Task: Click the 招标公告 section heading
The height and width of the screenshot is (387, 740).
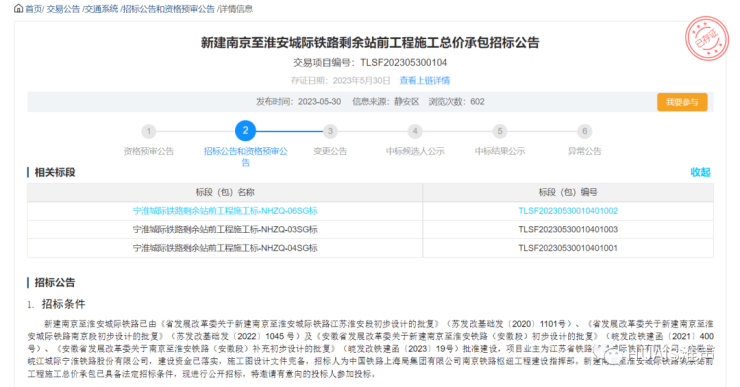Action: [x=55, y=283]
